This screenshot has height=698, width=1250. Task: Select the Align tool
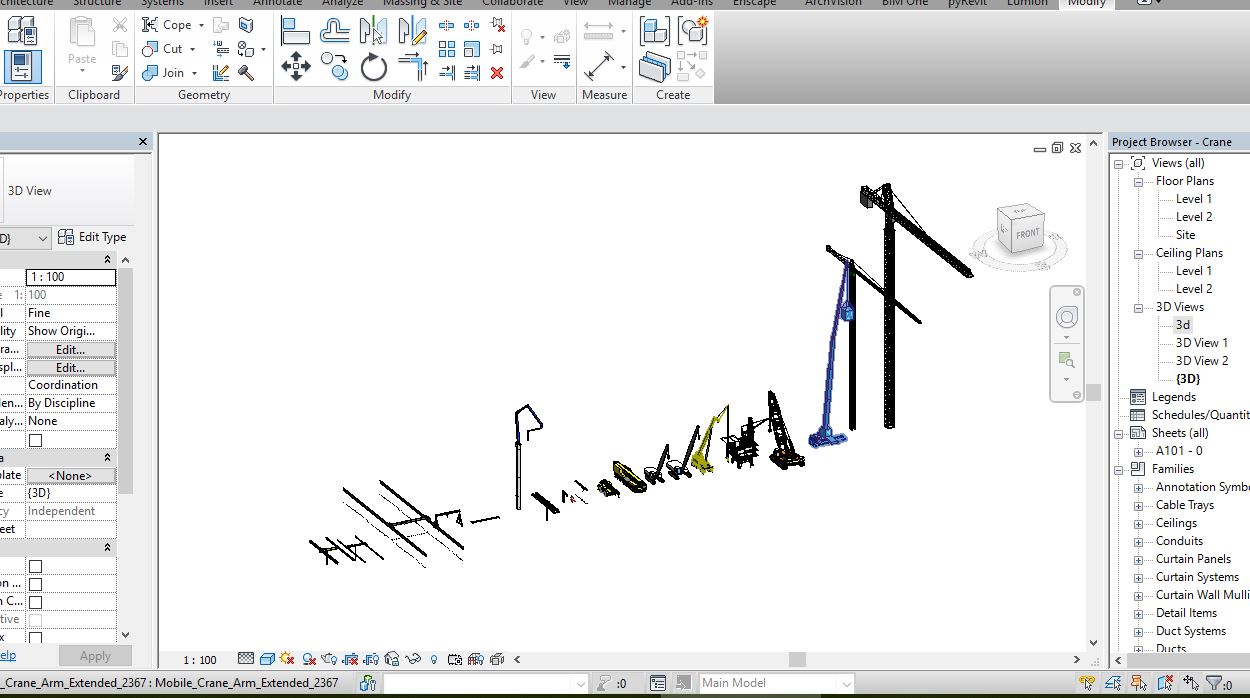click(295, 32)
